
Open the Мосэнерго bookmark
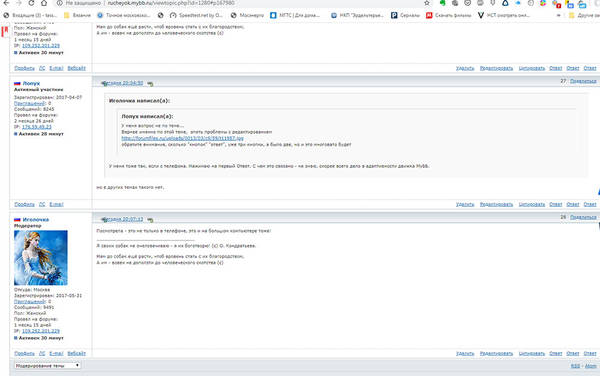(247, 15)
